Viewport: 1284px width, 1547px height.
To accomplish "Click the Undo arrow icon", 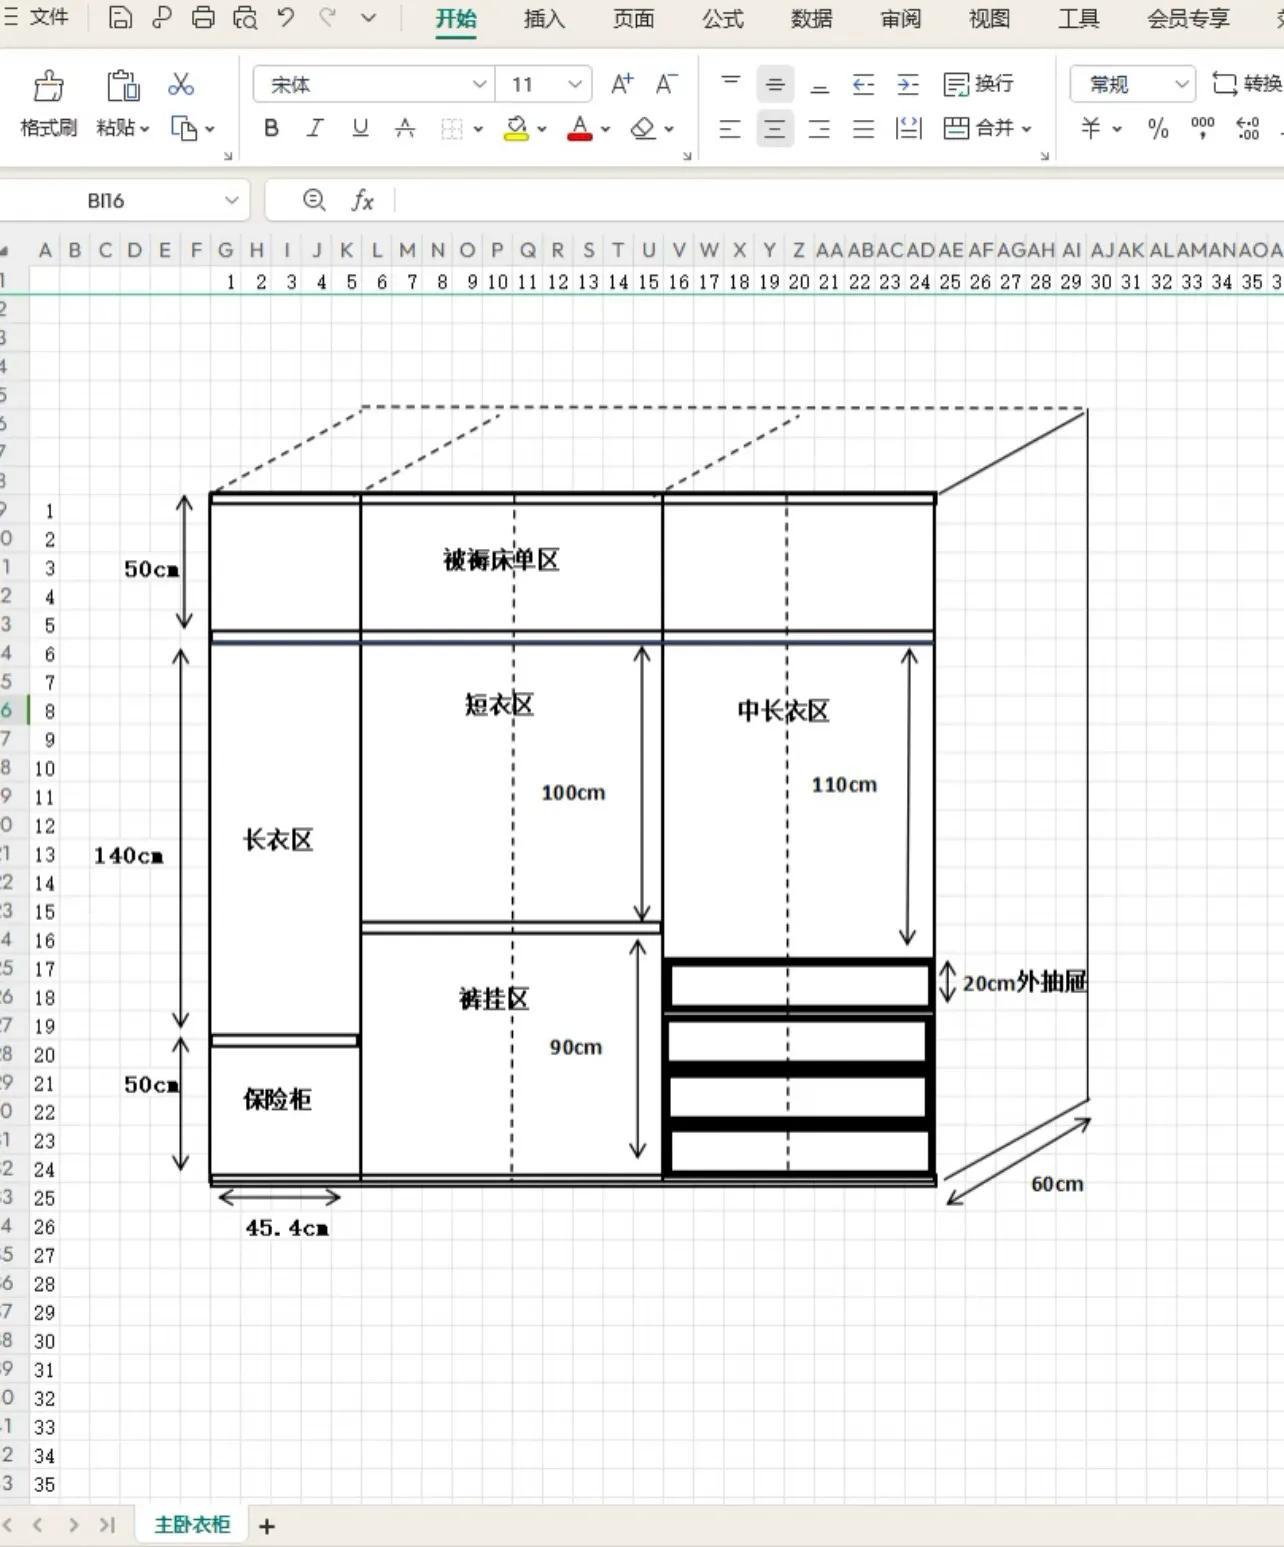I will point(286,17).
